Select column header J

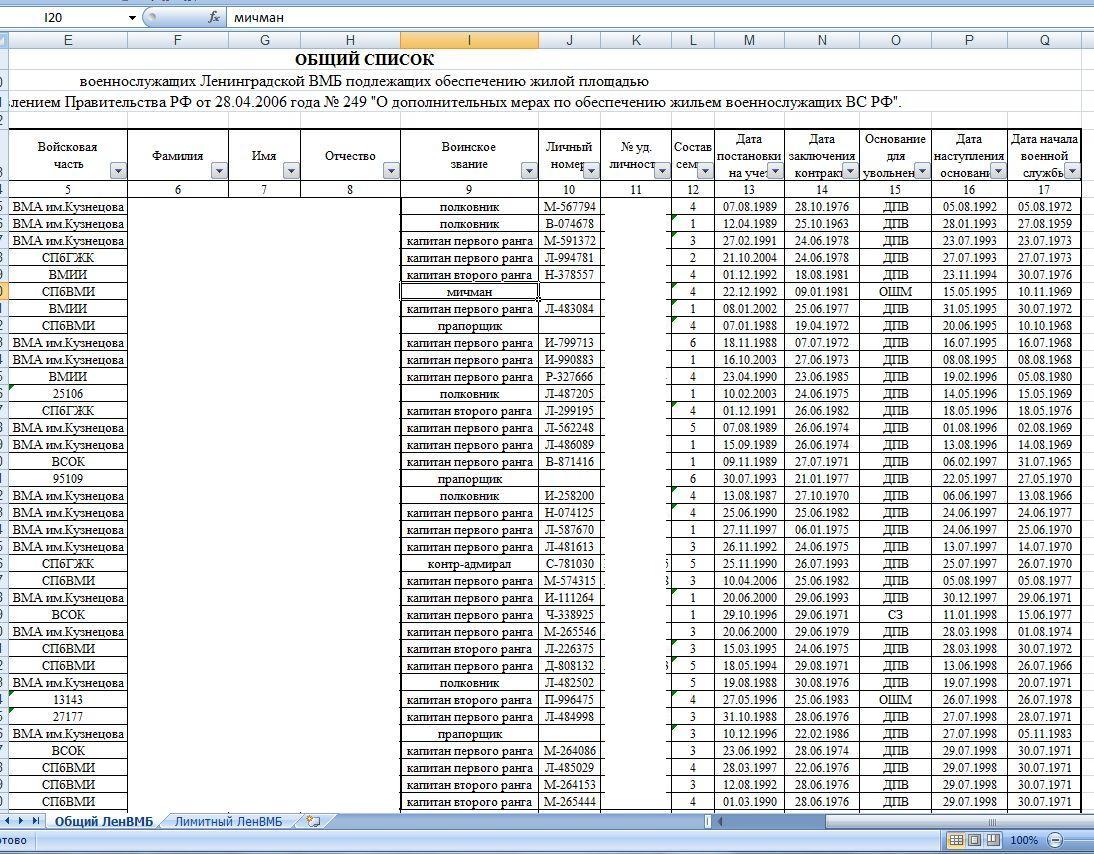[x=569, y=40]
